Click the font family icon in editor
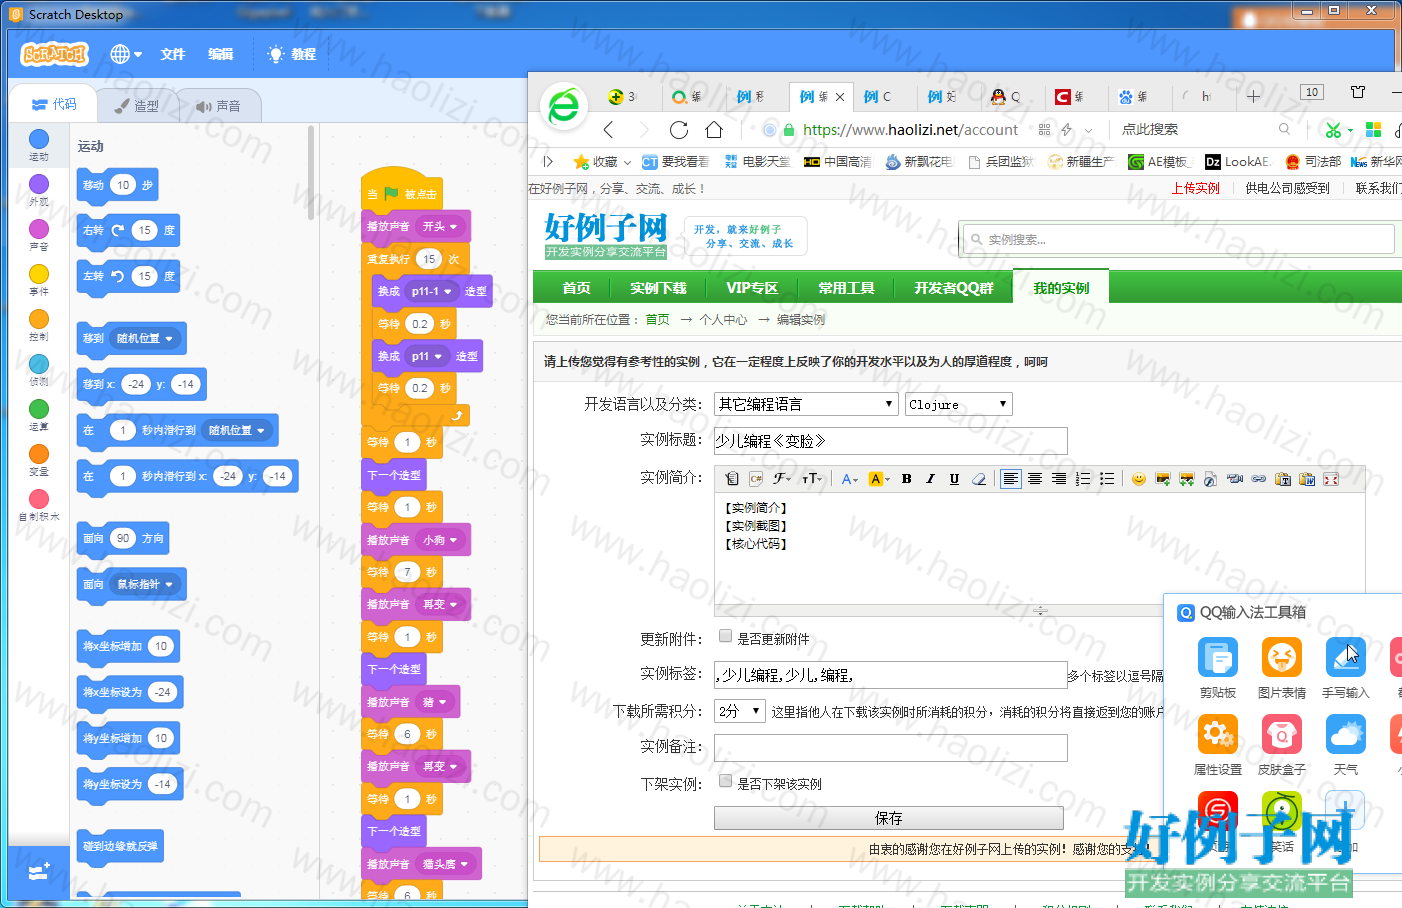Image resolution: width=1402 pixels, height=908 pixels. [x=782, y=479]
